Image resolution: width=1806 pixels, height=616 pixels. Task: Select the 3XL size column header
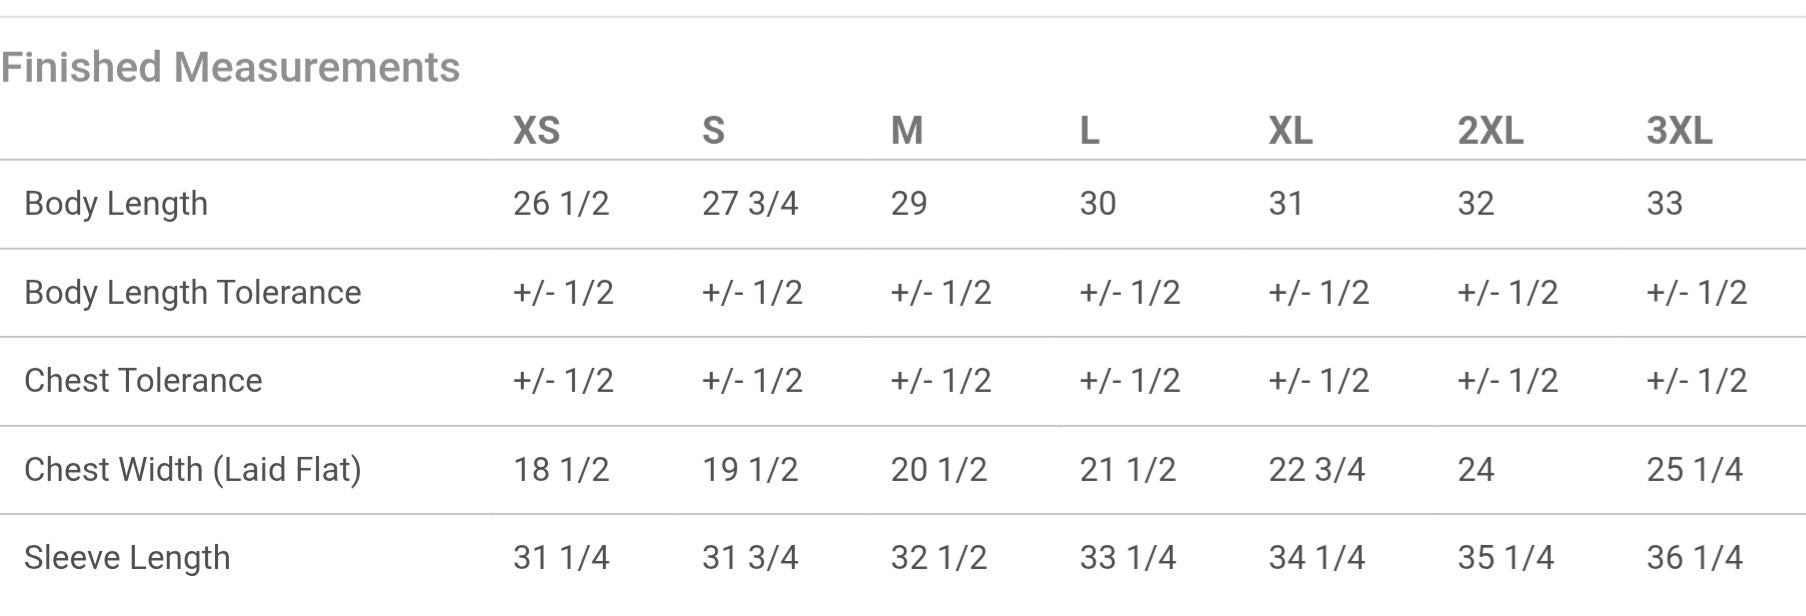1679,130
